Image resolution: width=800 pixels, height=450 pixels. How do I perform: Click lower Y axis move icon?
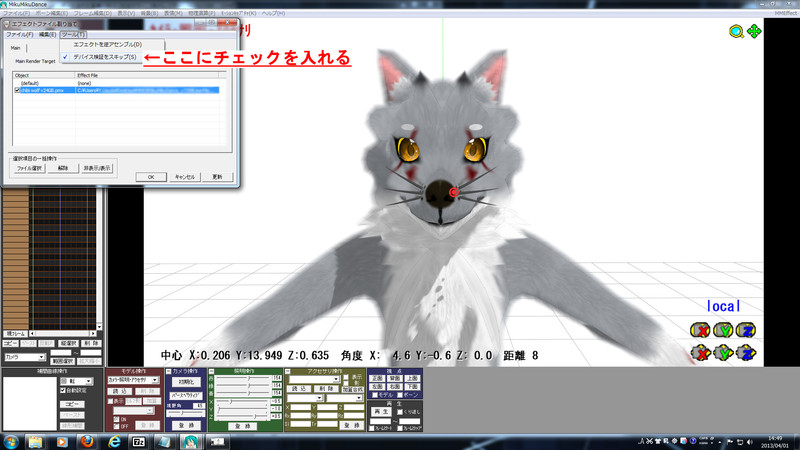click(723, 353)
